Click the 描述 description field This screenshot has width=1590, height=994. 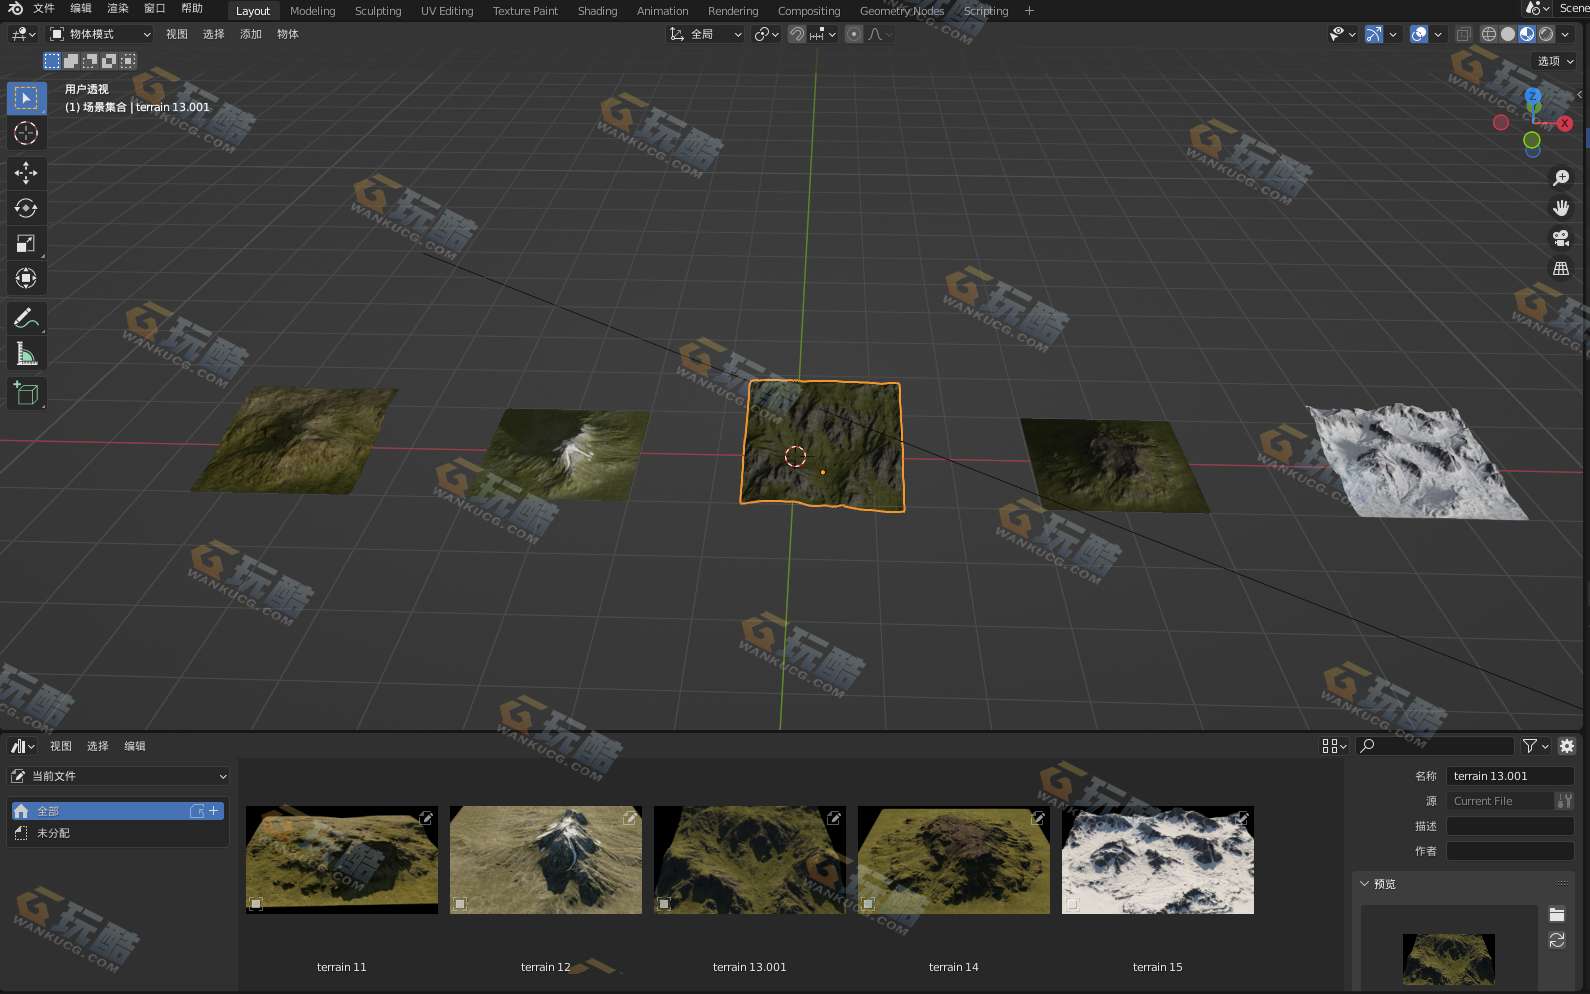(1510, 826)
